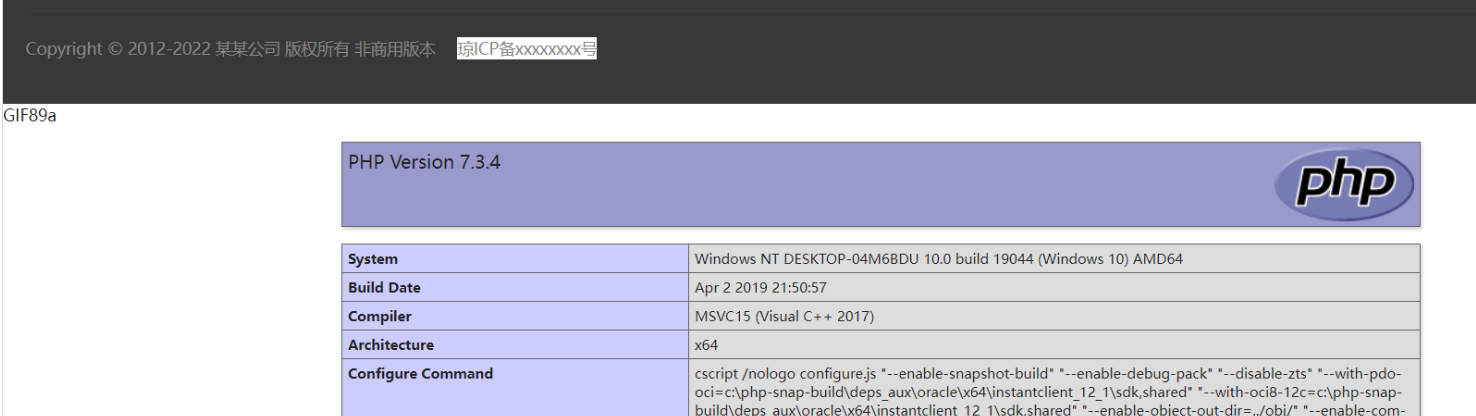Select the Architecture row label

391,345
